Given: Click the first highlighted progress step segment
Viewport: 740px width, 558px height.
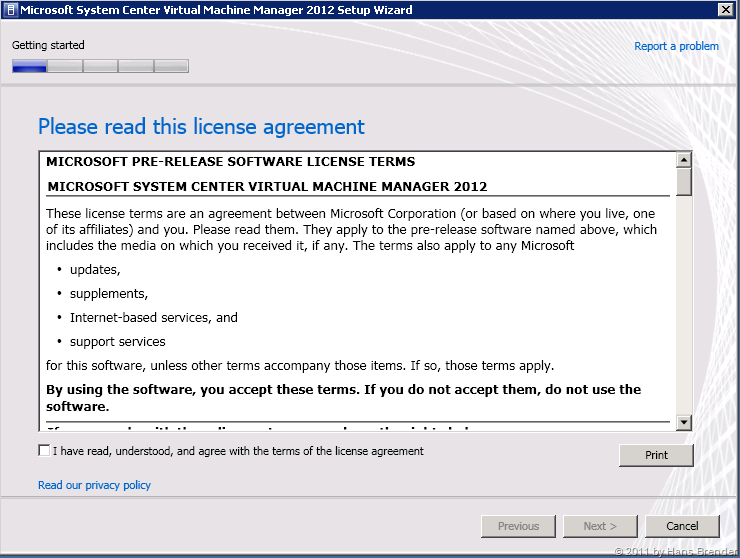Looking at the screenshot, I should point(29,67).
